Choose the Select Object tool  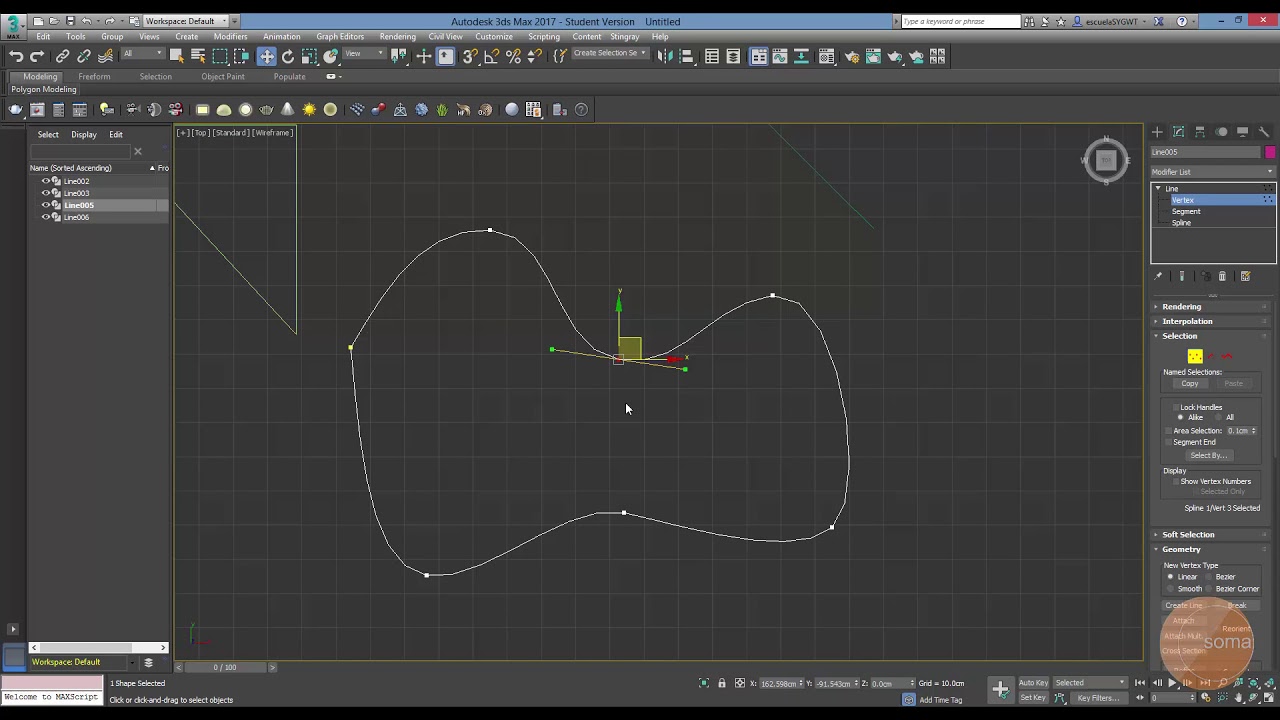176,57
